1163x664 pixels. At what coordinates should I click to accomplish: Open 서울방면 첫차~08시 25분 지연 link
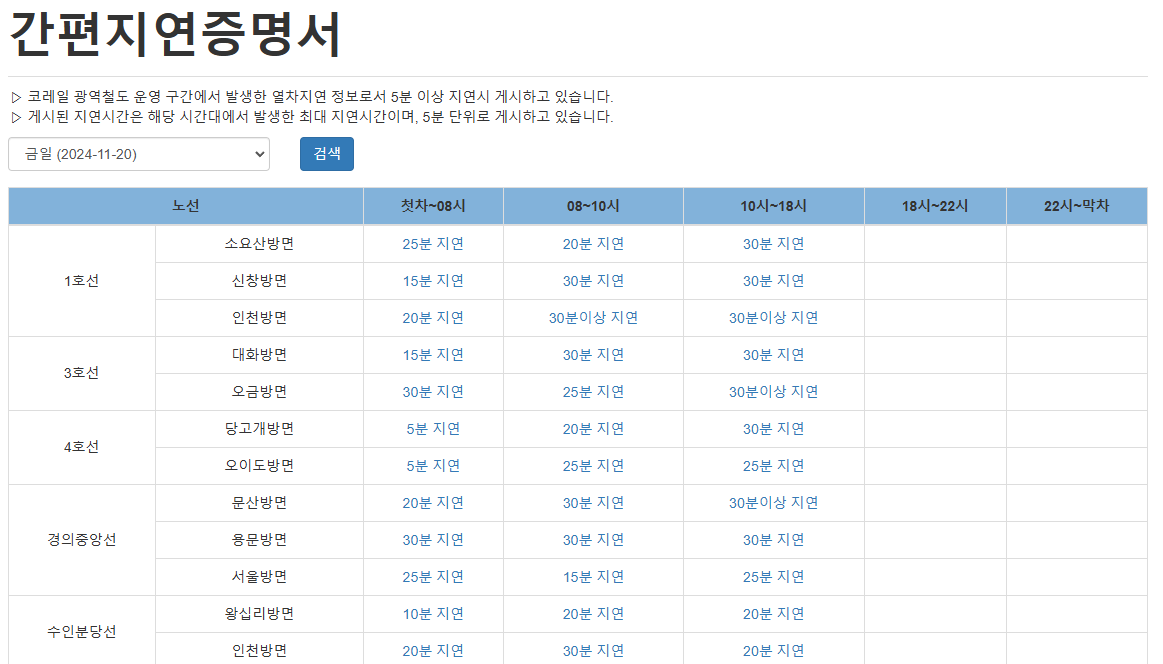[x=433, y=576]
